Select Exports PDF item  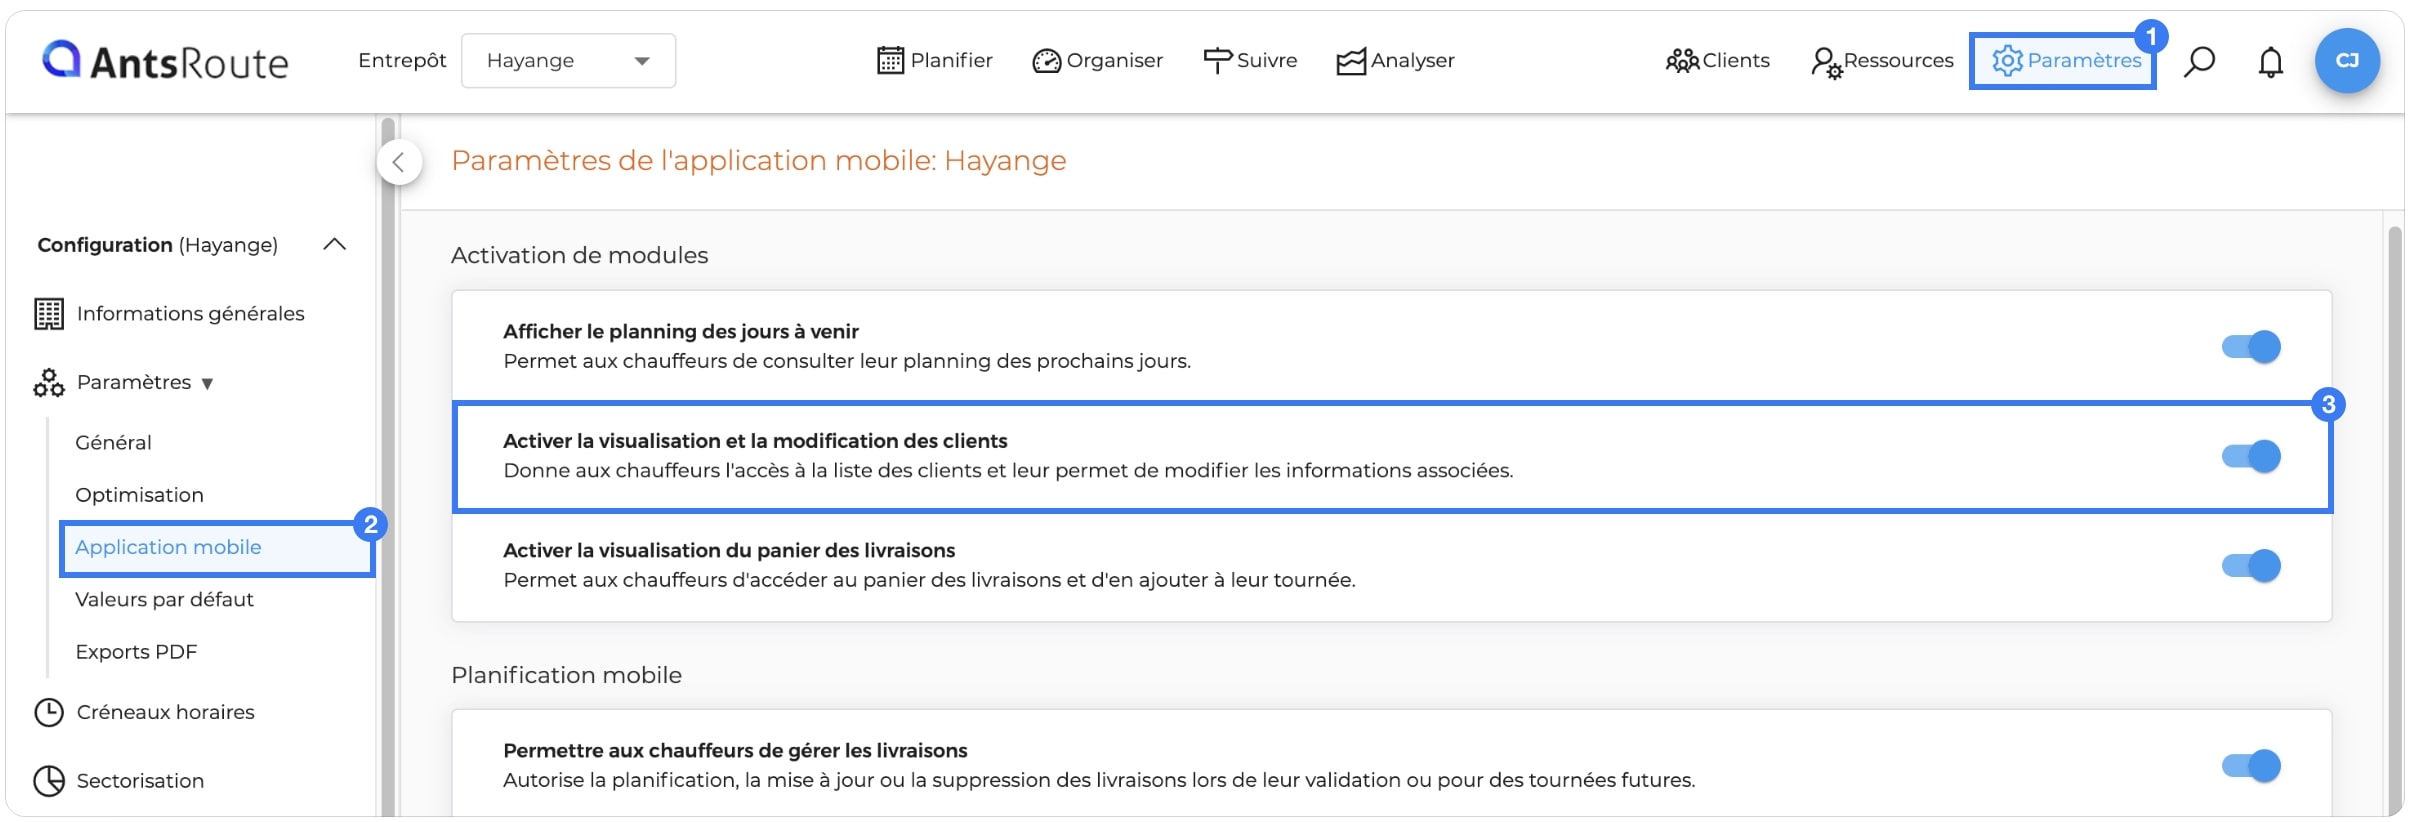[x=136, y=652]
